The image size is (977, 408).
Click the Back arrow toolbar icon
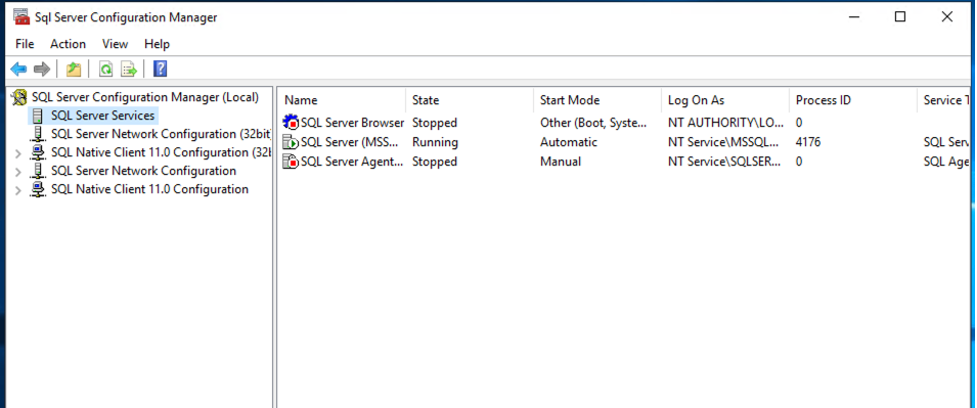coord(19,69)
